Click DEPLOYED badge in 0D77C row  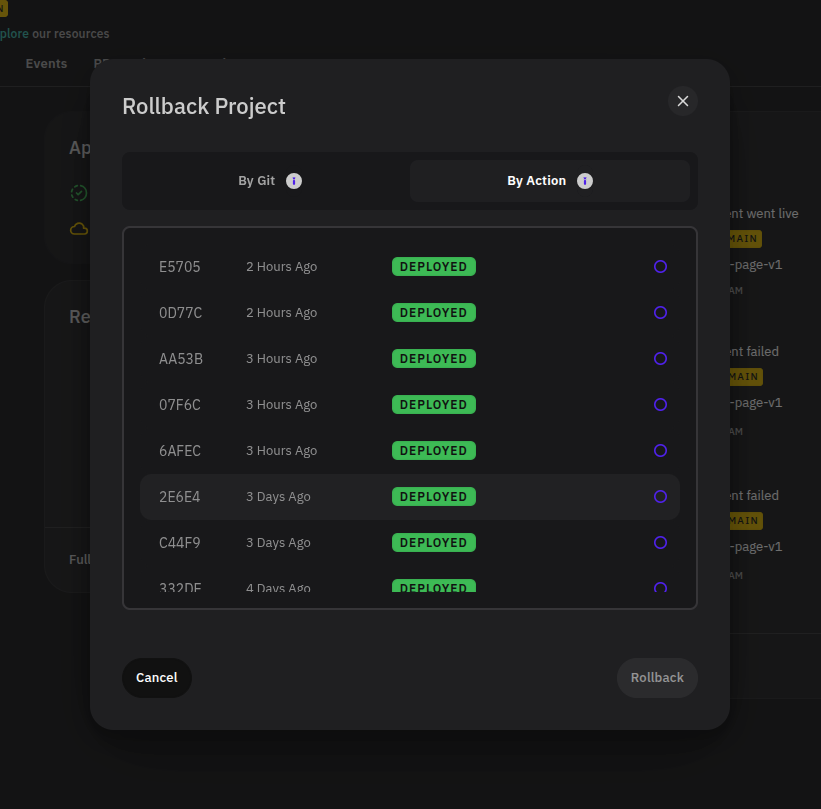[434, 313]
